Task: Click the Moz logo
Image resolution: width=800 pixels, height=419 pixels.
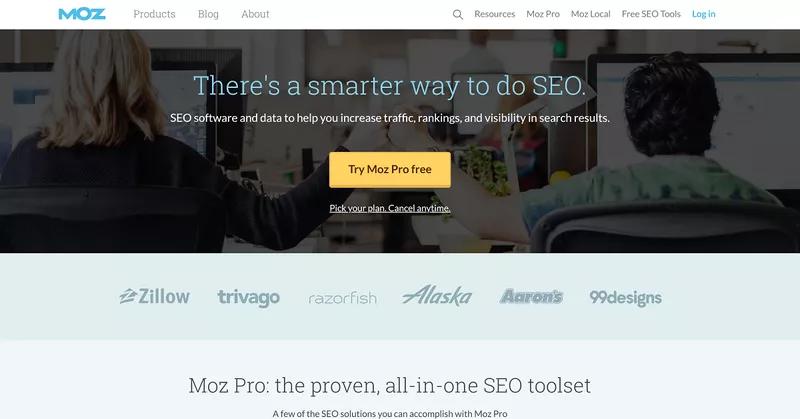Action: (x=82, y=14)
